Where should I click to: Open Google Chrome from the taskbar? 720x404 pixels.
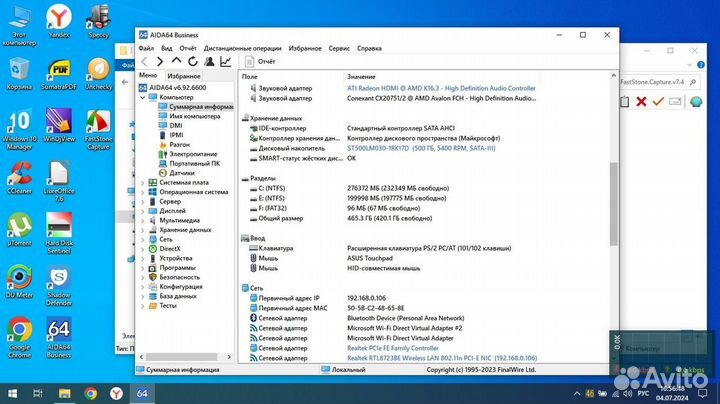[90, 393]
